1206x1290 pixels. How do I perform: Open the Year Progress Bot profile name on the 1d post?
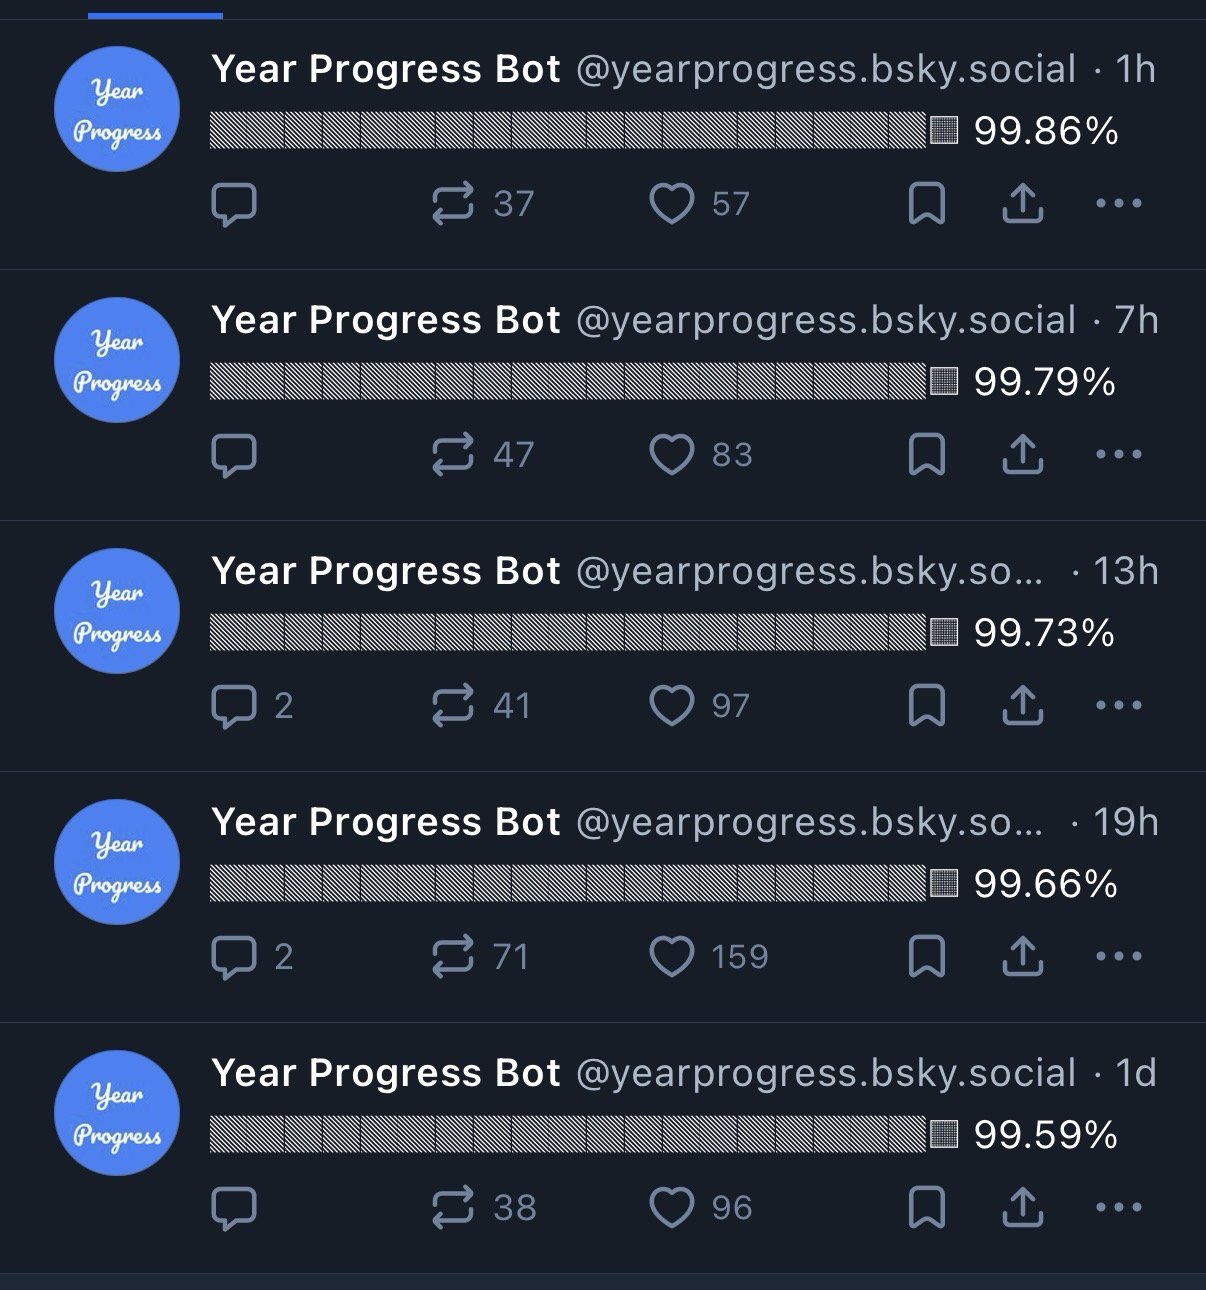[385, 1073]
